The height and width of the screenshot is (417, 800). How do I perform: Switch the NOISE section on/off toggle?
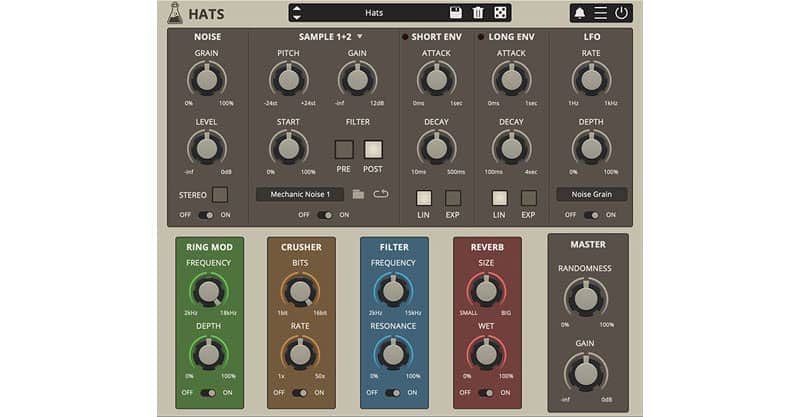tap(206, 215)
